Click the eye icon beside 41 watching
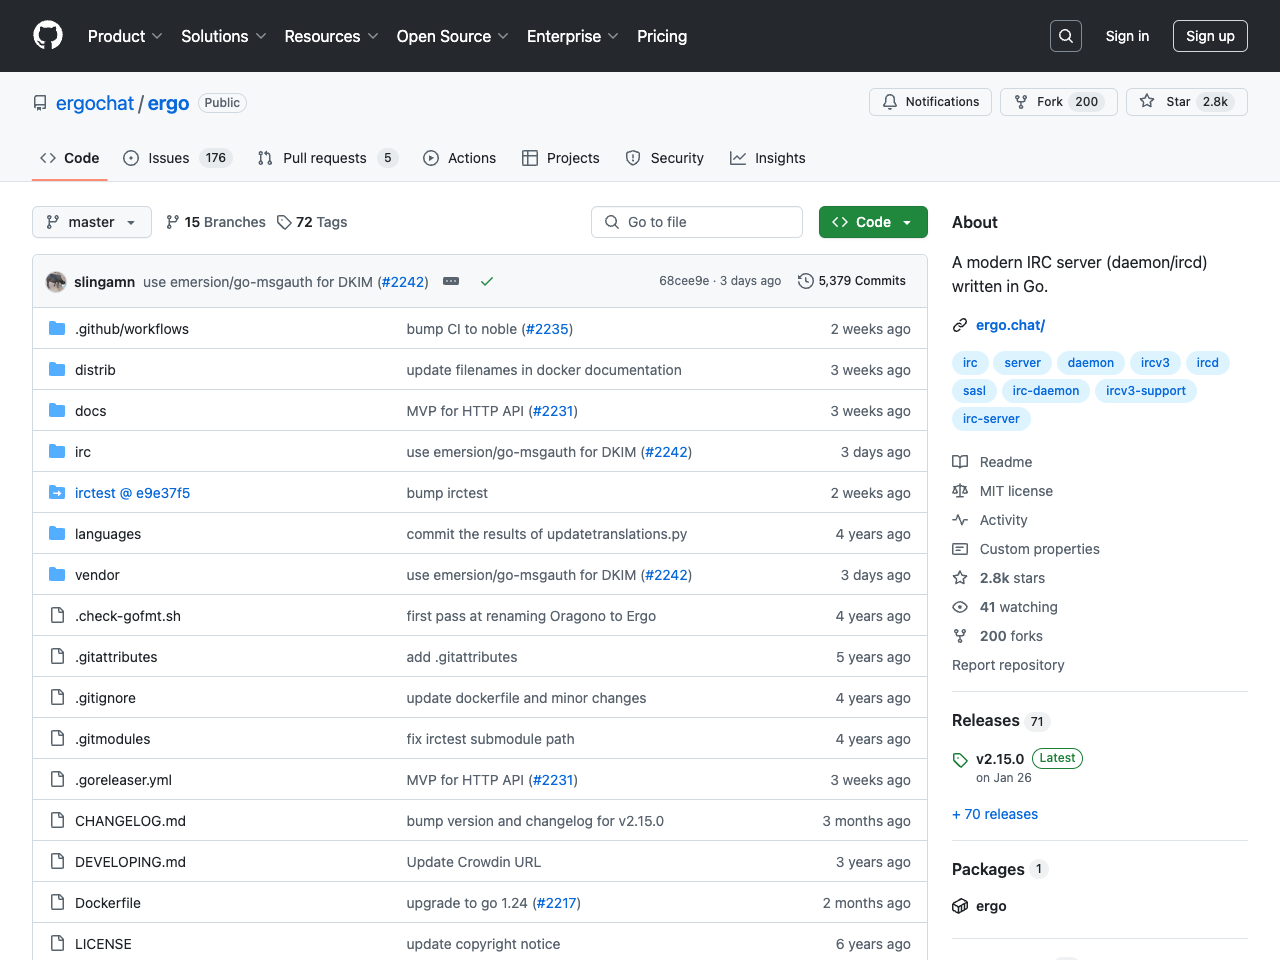Viewport: 1280px width, 960px height. click(960, 607)
